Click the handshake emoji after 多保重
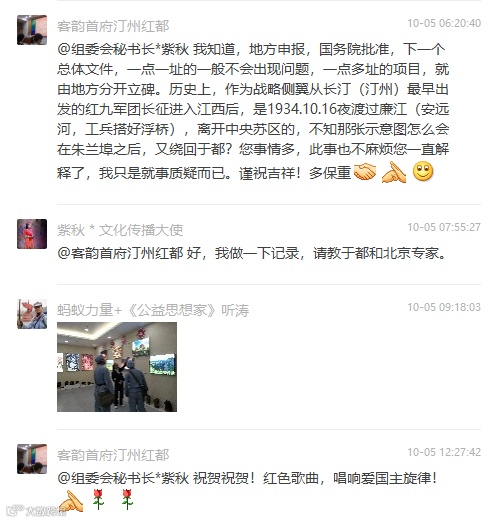This screenshot has height=522, width=493. pos(365,172)
